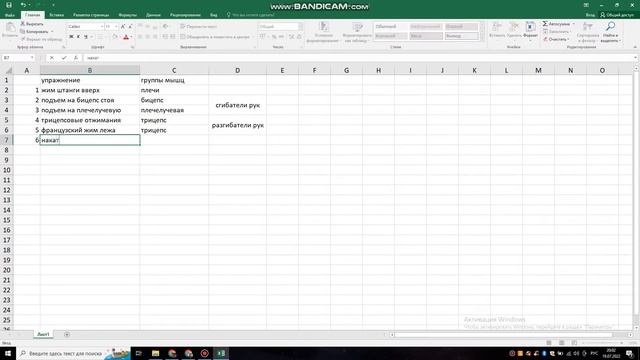This screenshot has height=360, width=640.
Task: Click the Вход sign-in link
Action: (x=590, y=15)
